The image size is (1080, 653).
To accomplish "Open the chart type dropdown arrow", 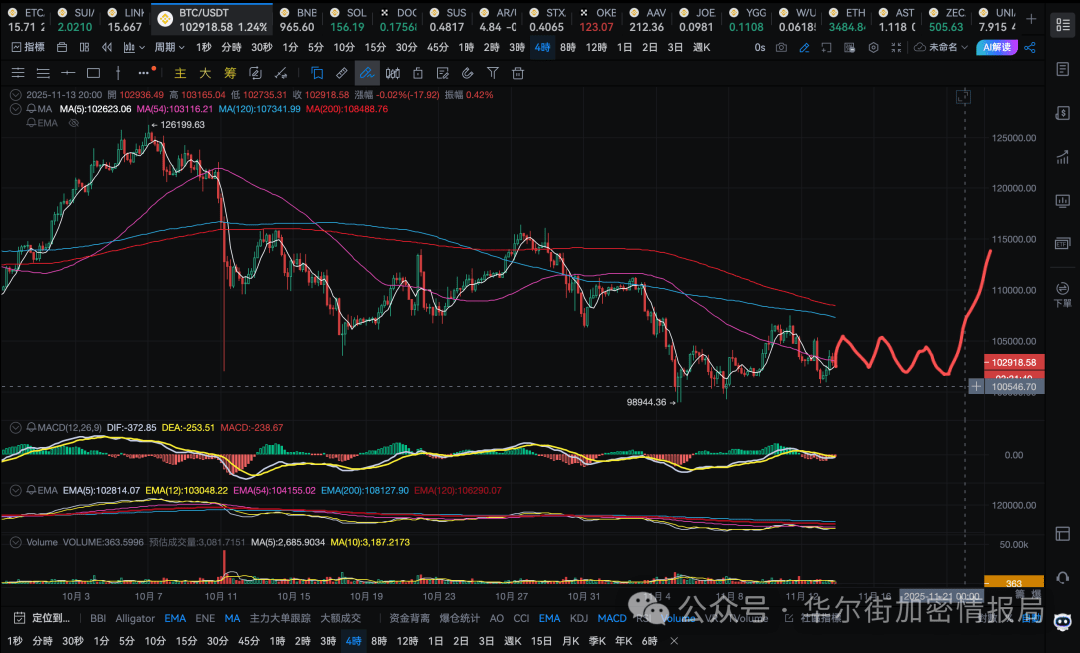I will [142, 48].
